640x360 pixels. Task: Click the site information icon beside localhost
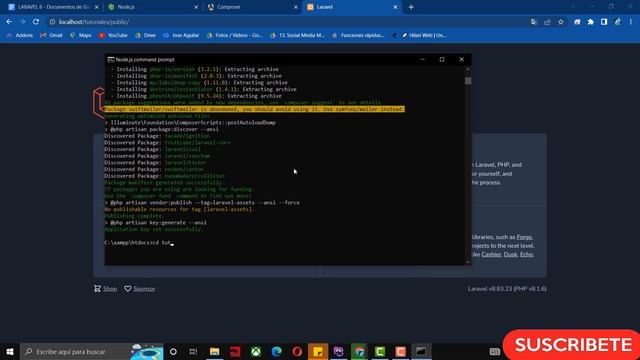click(52, 22)
